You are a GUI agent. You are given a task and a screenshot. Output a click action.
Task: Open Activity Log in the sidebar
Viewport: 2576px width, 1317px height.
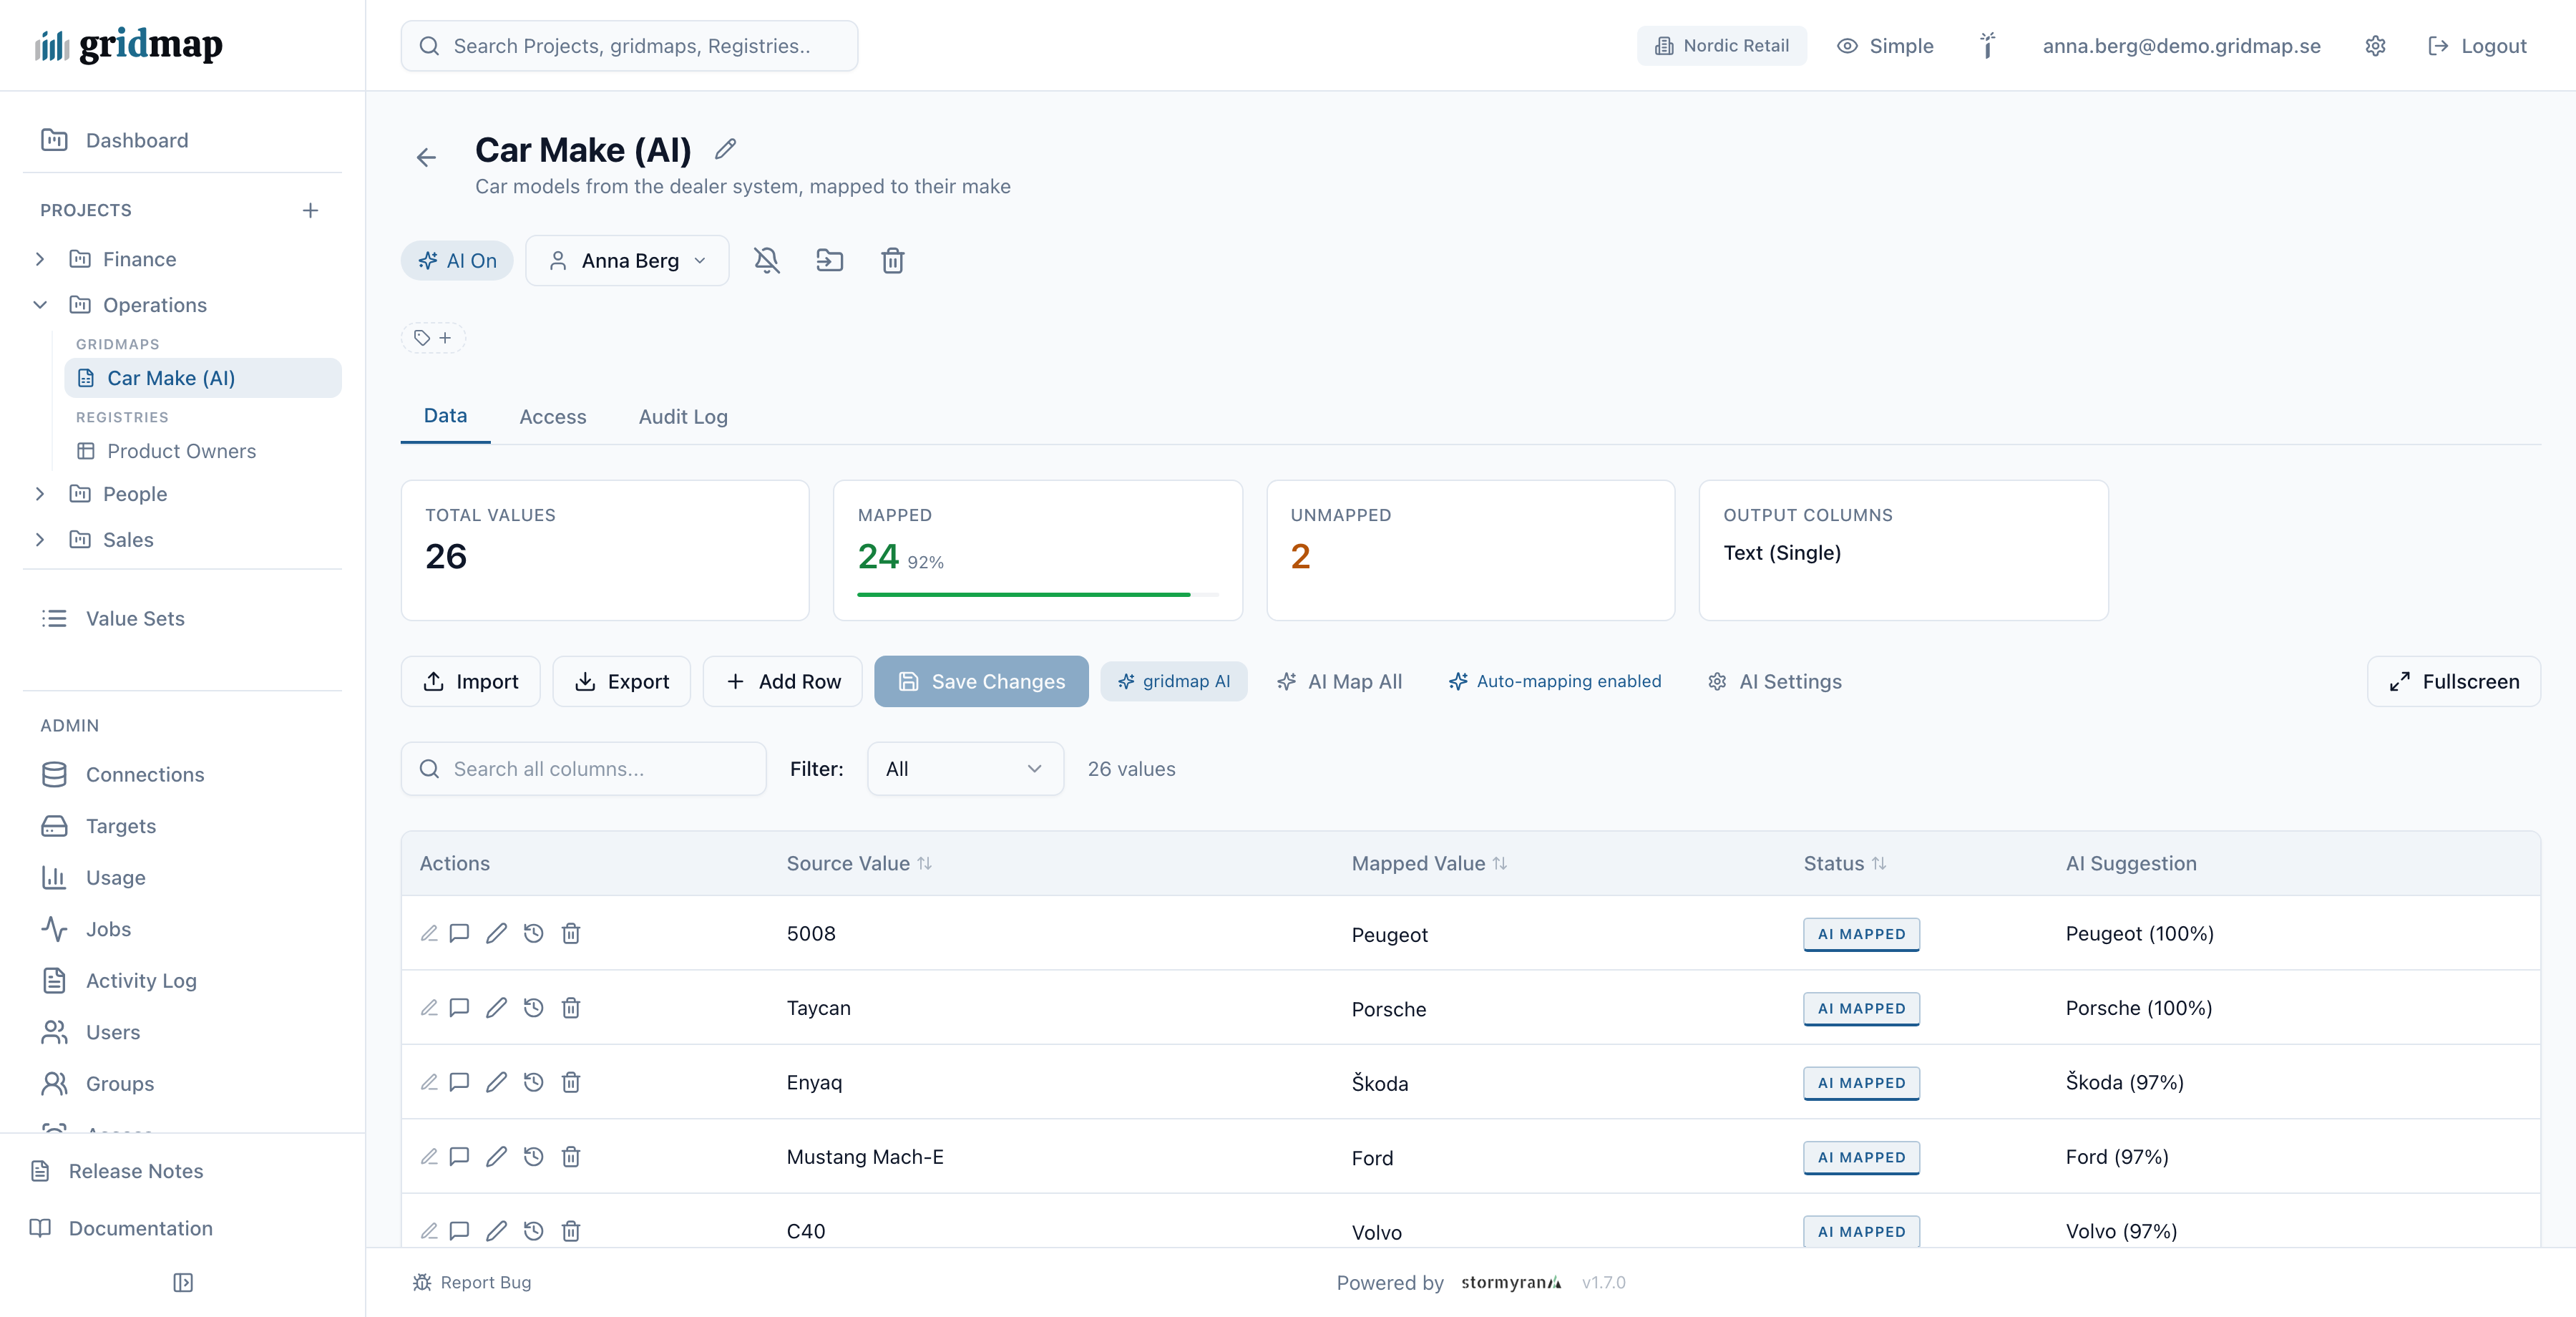click(182, 981)
